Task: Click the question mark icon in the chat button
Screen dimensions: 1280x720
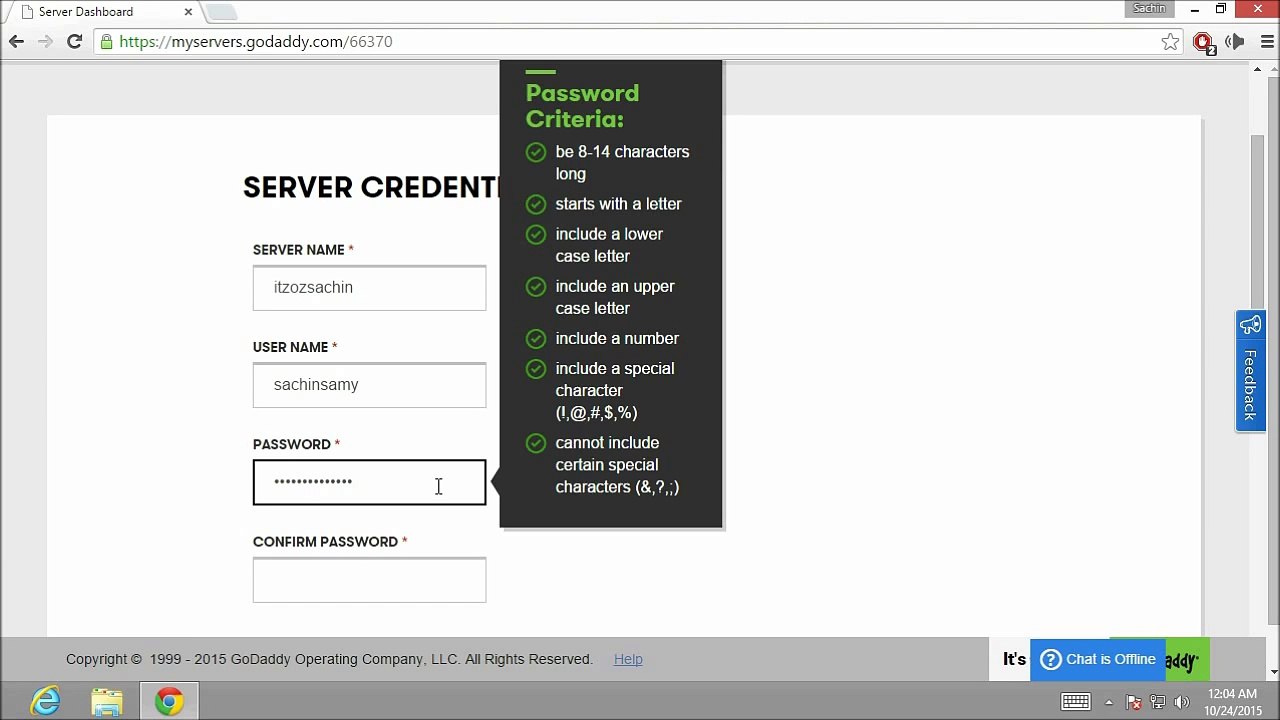Action: pos(1050,659)
